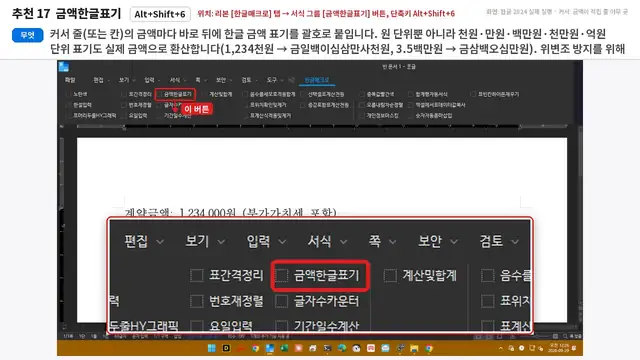Click the enlarged 글자수카운터 icon box
Screen dimensions: 640x360
281,301
